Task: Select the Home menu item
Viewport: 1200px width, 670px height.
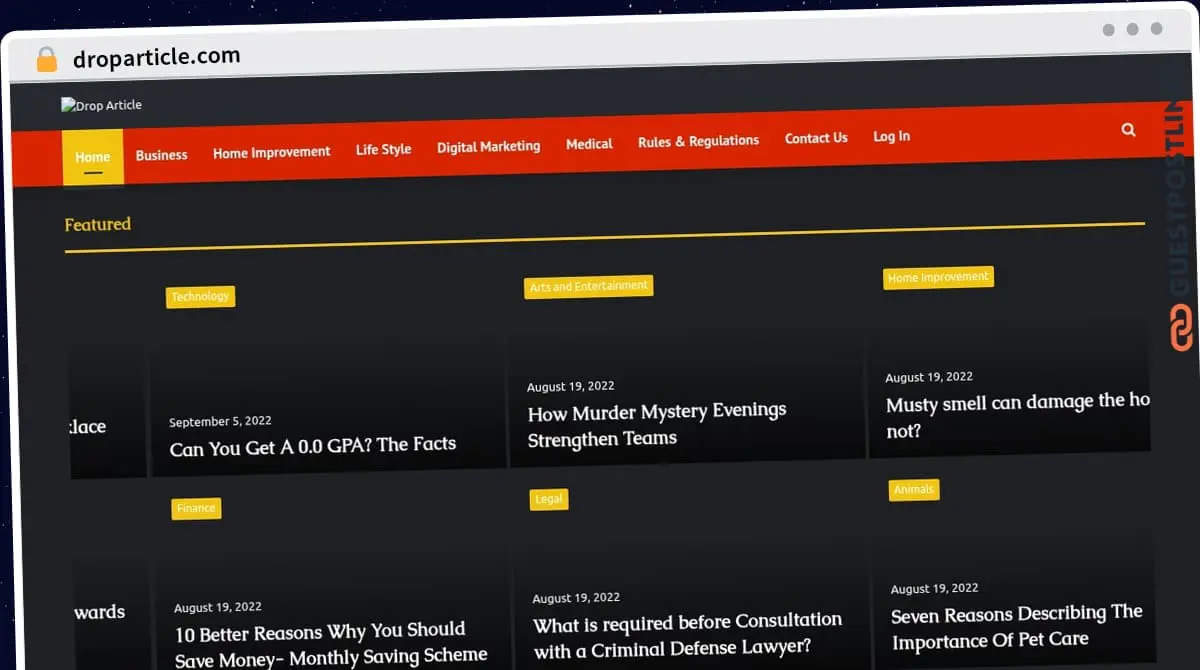Action: pos(92,157)
